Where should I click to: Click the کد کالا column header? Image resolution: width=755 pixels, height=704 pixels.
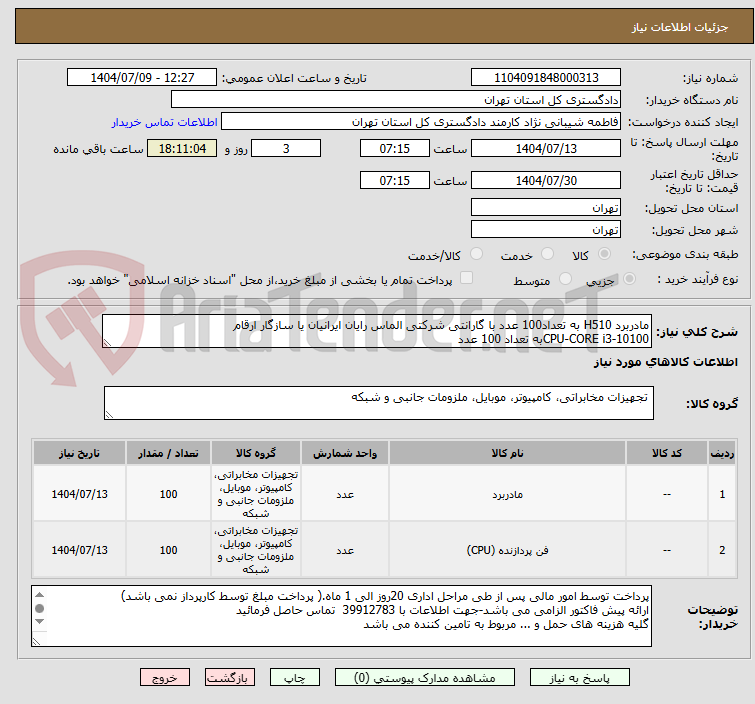(667, 453)
